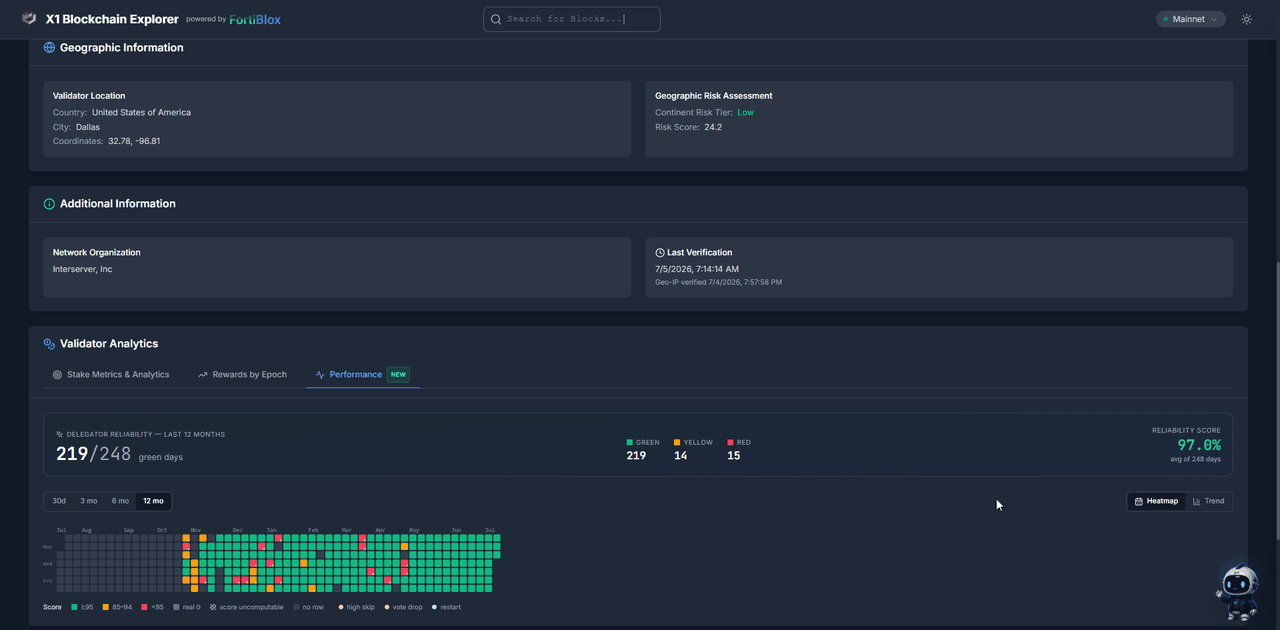
Task: Click the GREEN 219 count
Action: pos(636,456)
